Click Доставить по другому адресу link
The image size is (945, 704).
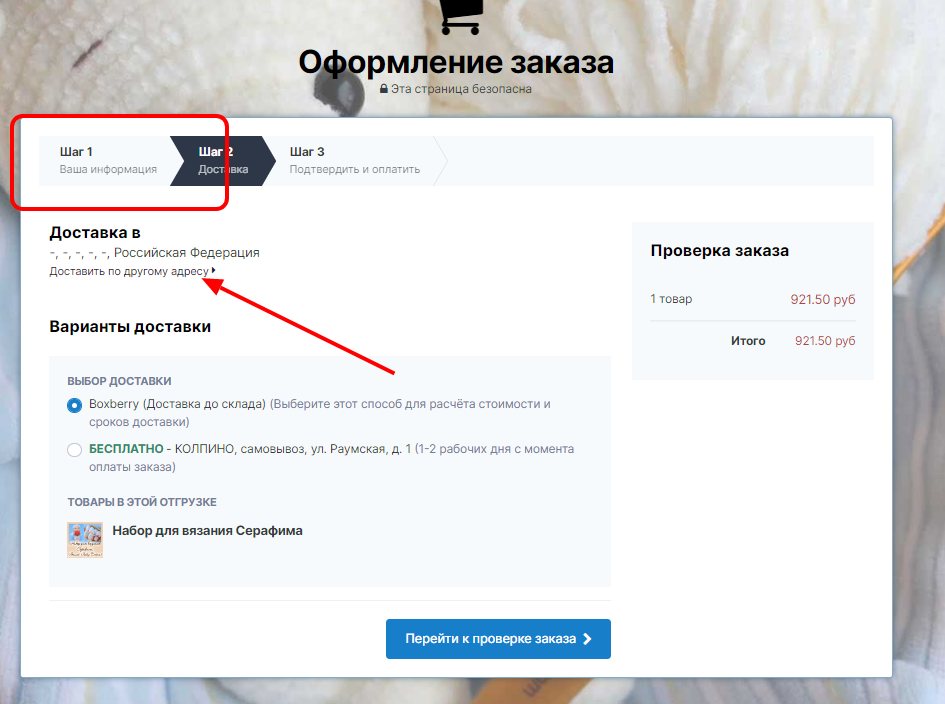129,271
